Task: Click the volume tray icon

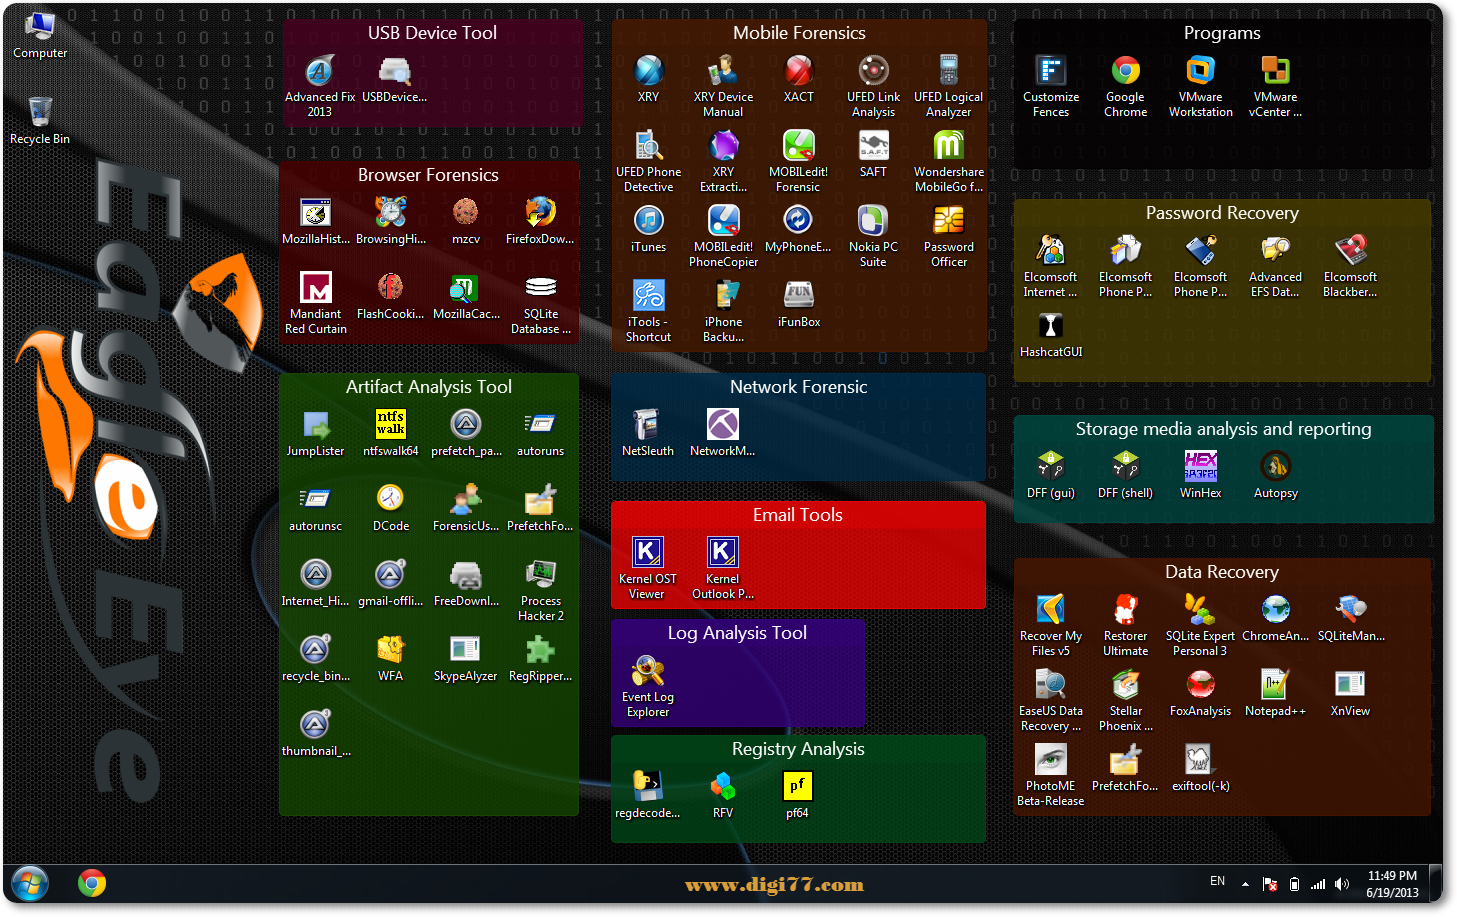Action: (x=1342, y=884)
